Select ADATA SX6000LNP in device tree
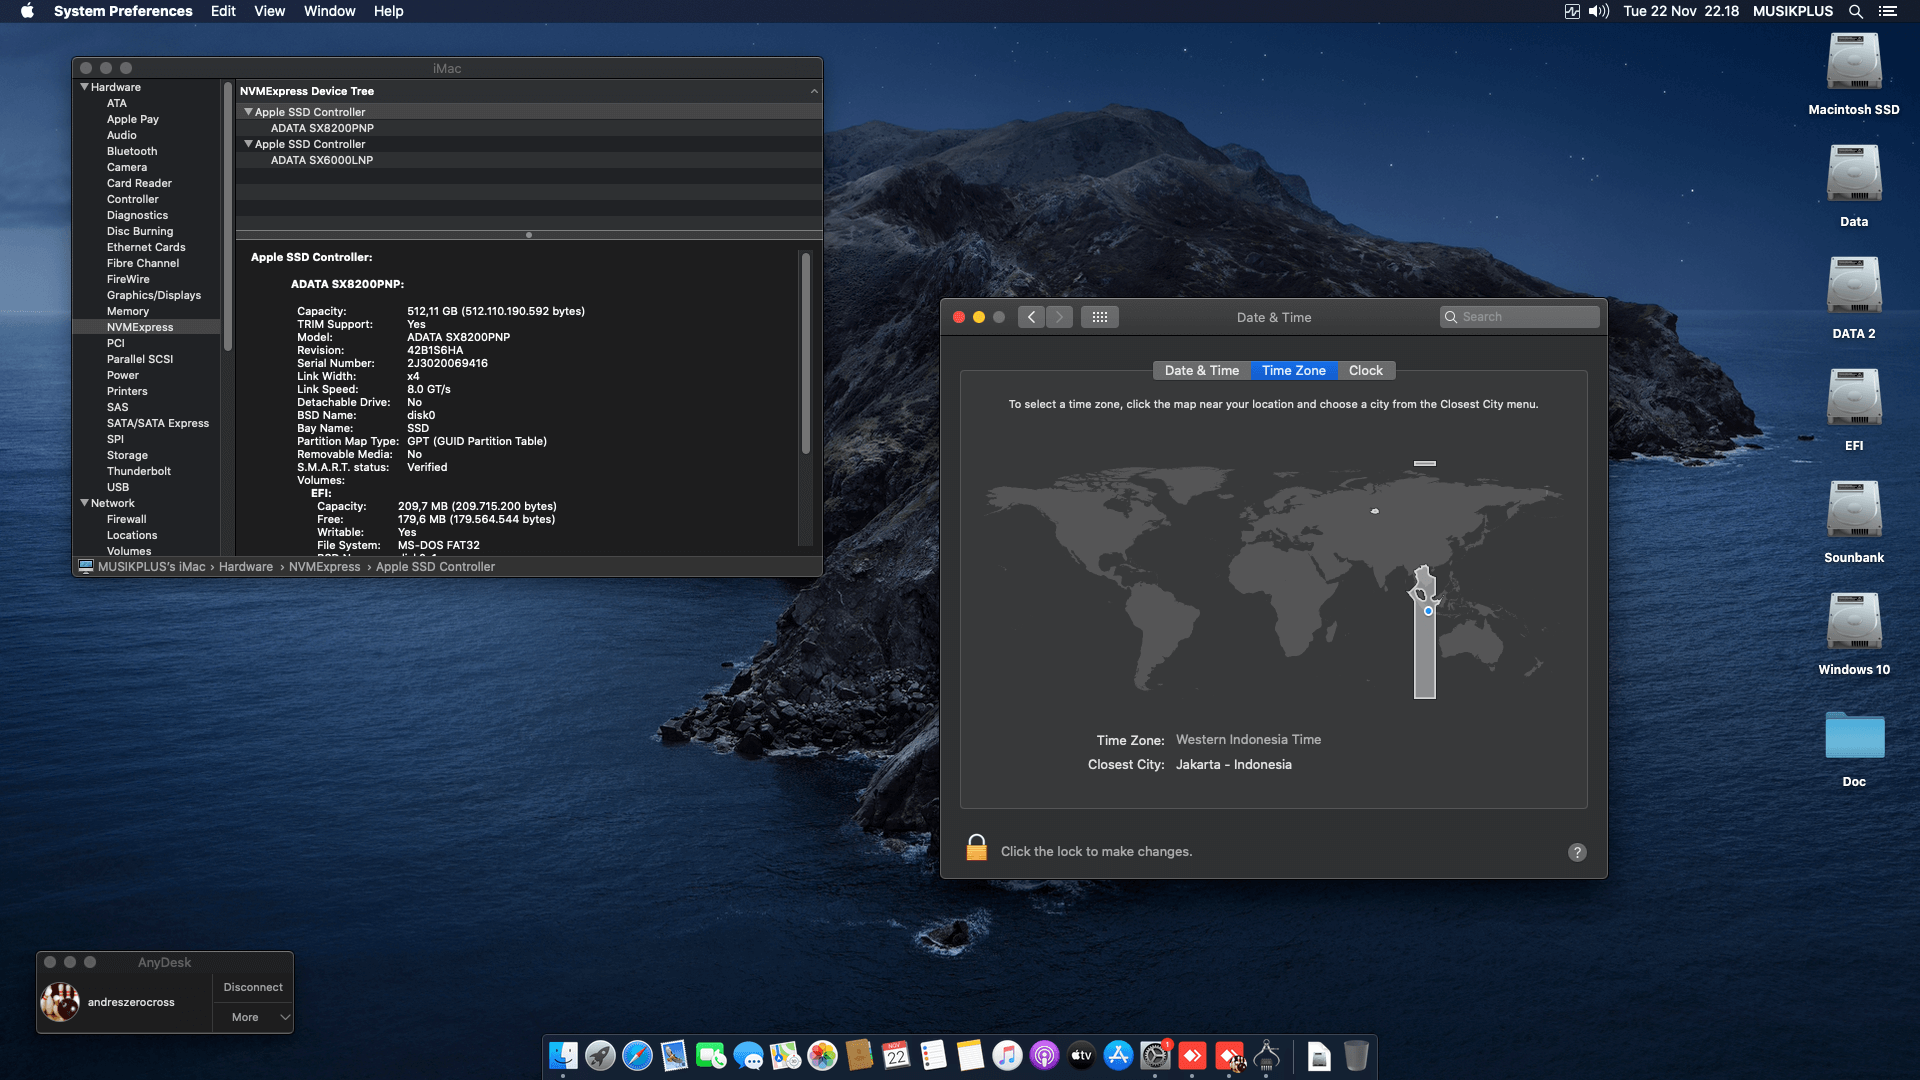Image resolution: width=1920 pixels, height=1080 pixels. 322,160
